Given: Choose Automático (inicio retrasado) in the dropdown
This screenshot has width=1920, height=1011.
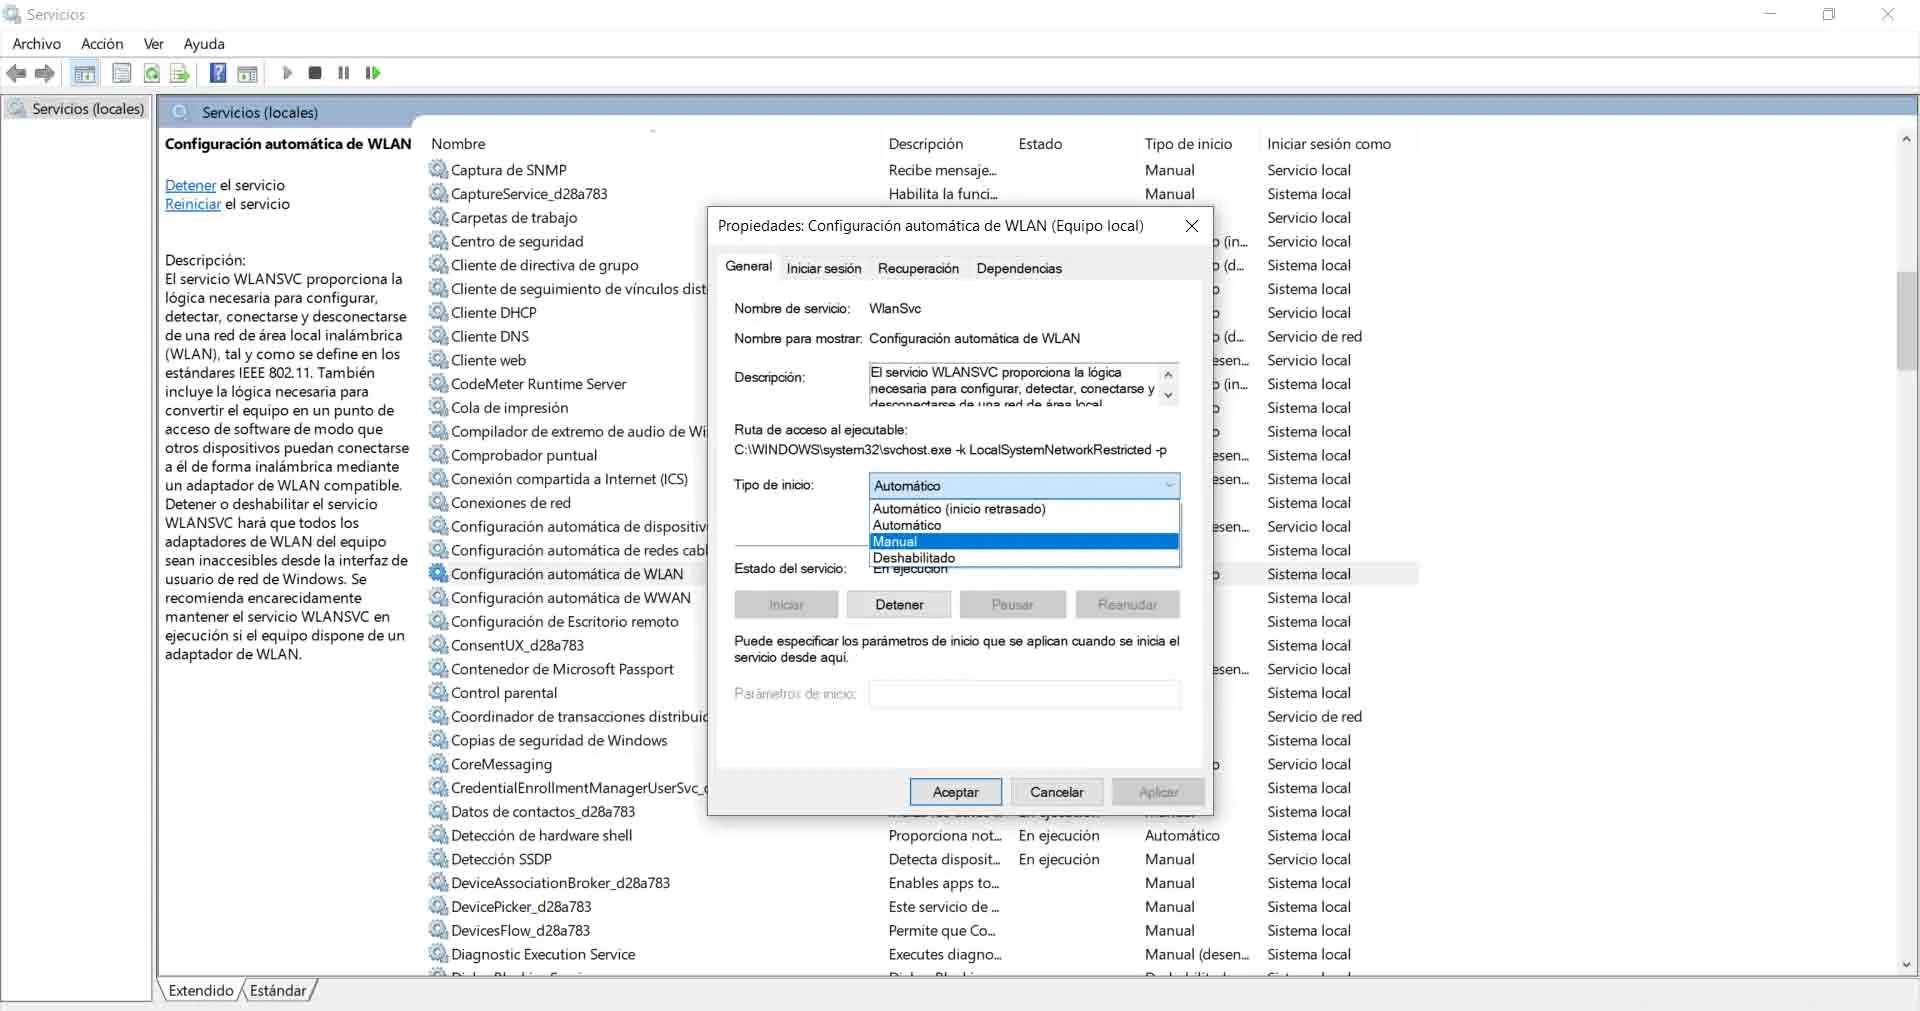Looking at the screenshot, I should [1024, 508].
